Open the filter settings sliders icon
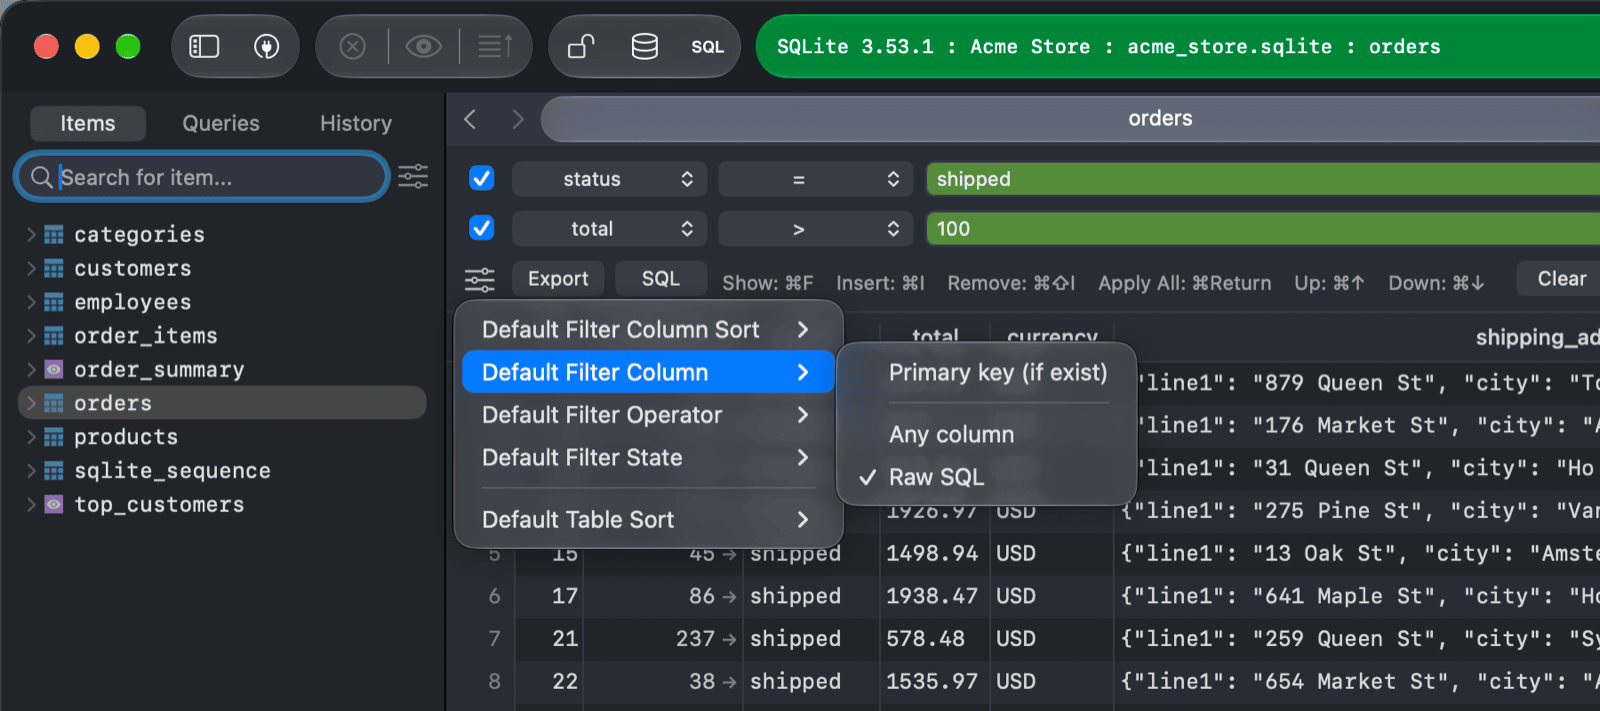The image size is (1600, 711). click(x=480, y=279)
